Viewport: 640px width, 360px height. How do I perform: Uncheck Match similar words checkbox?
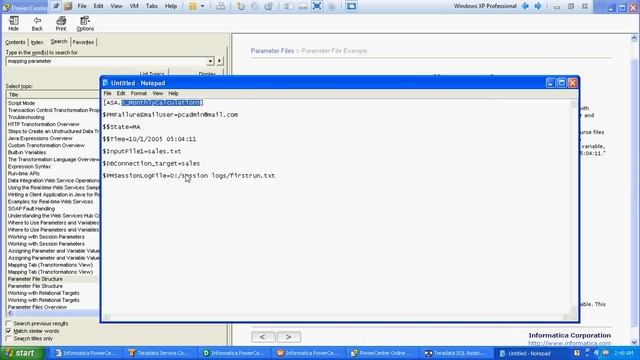click(9, 331)
